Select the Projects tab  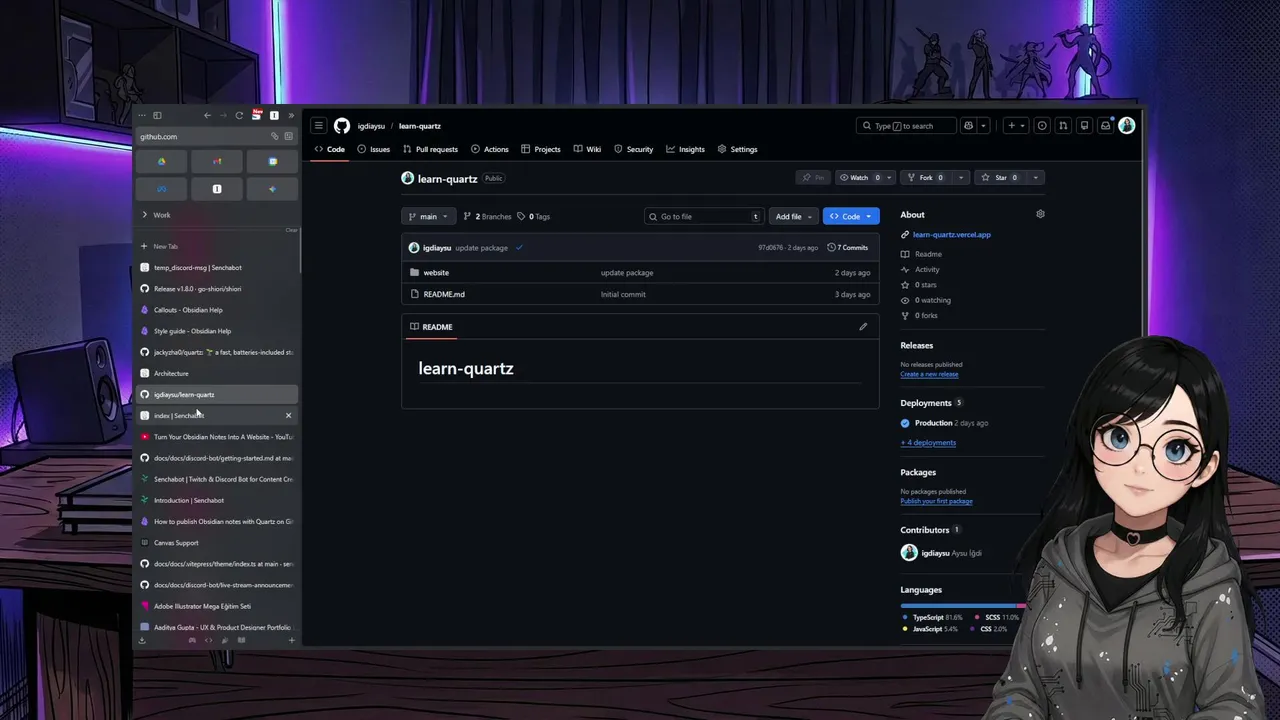coord(541,149)
